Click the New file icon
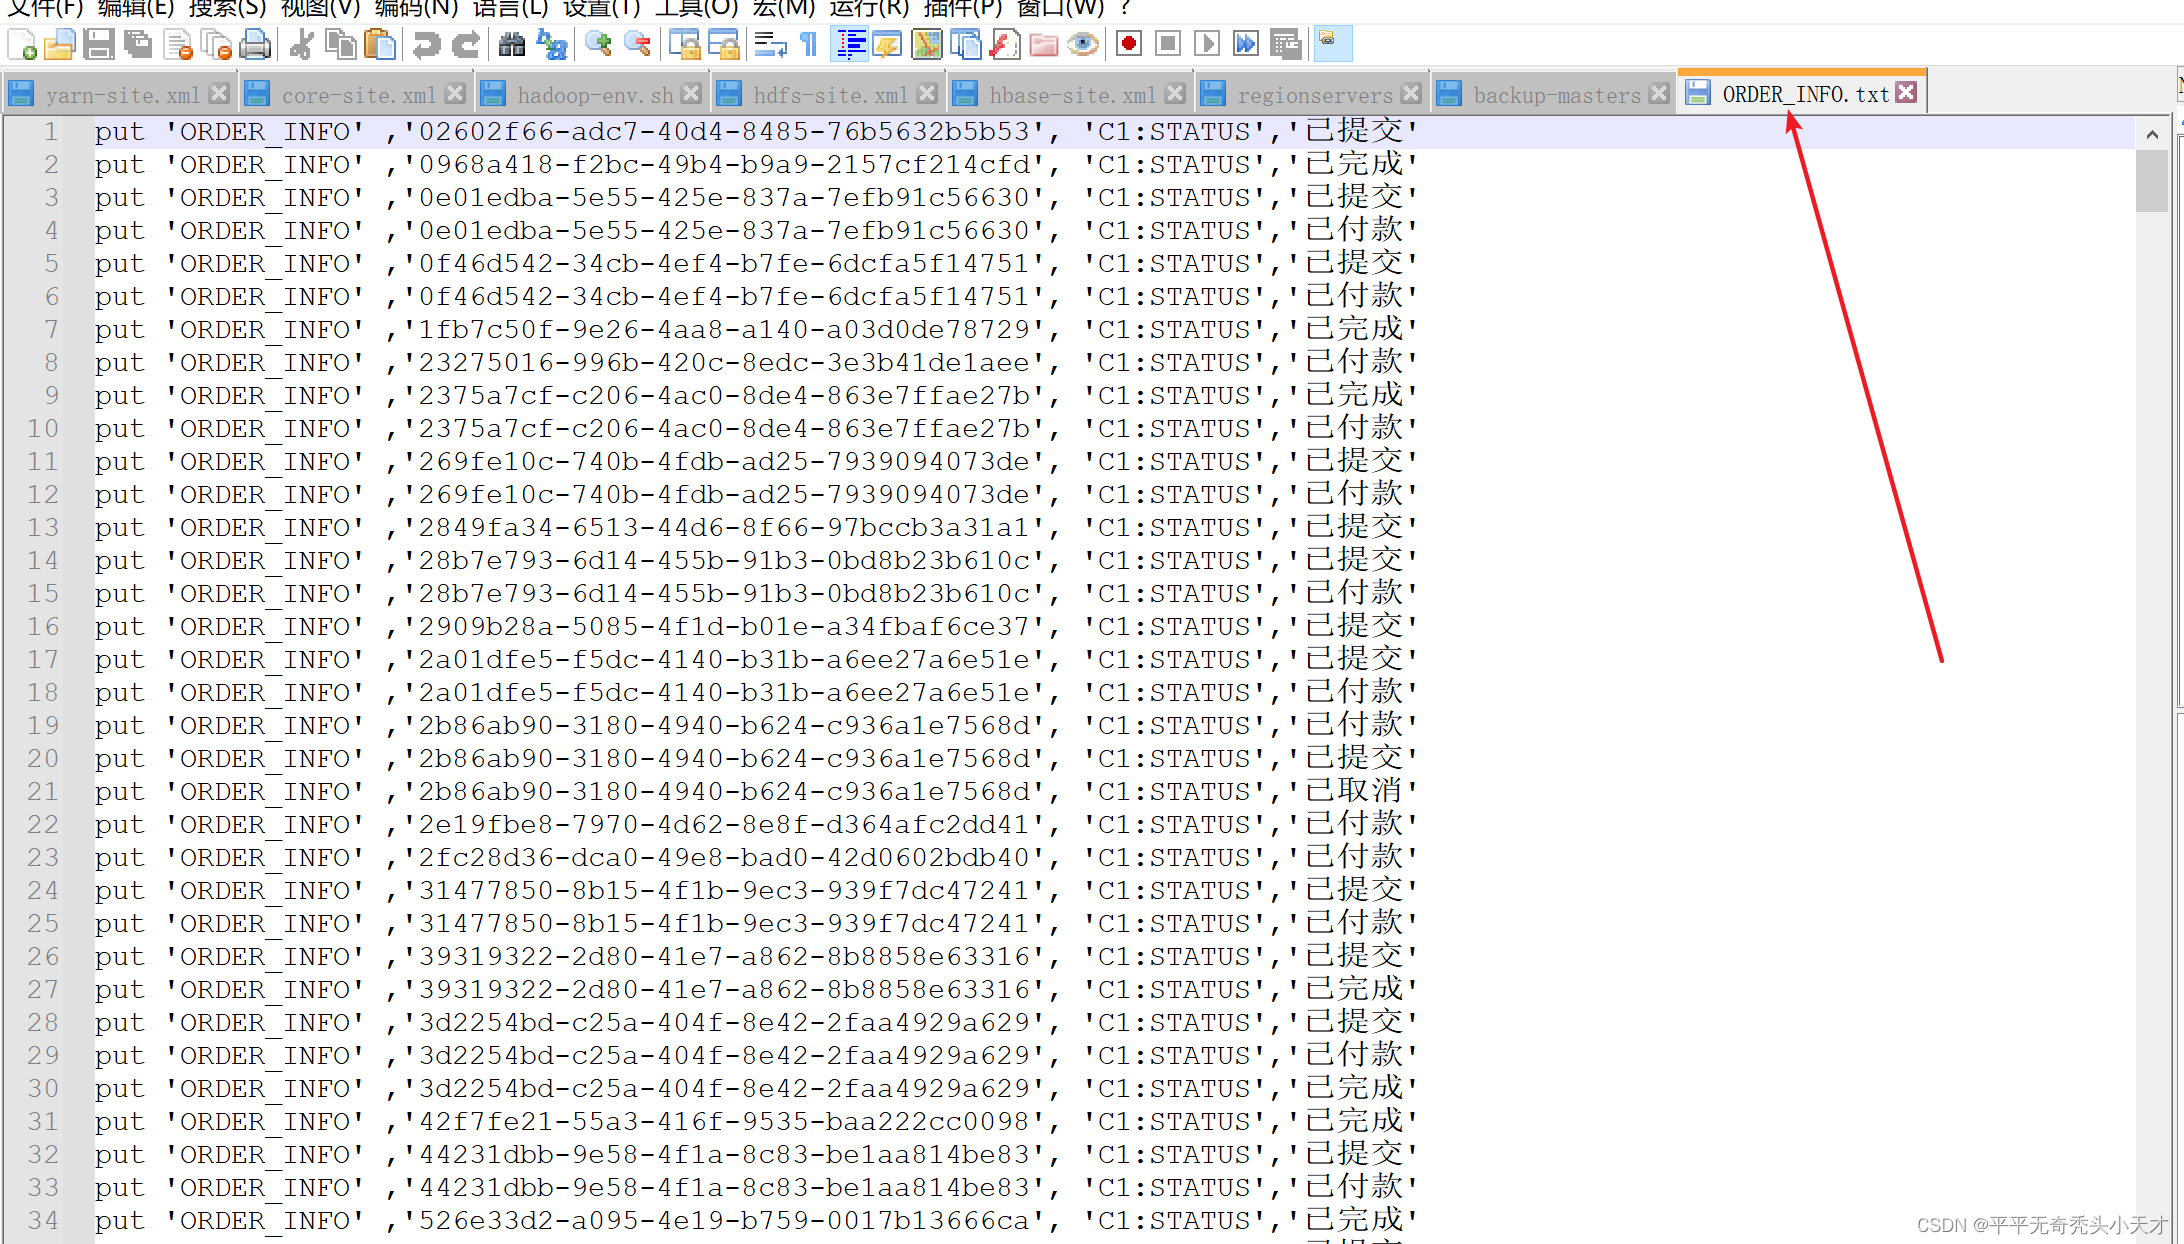The height and width of the screenshot is (1244, 2184). click(22, 44)
